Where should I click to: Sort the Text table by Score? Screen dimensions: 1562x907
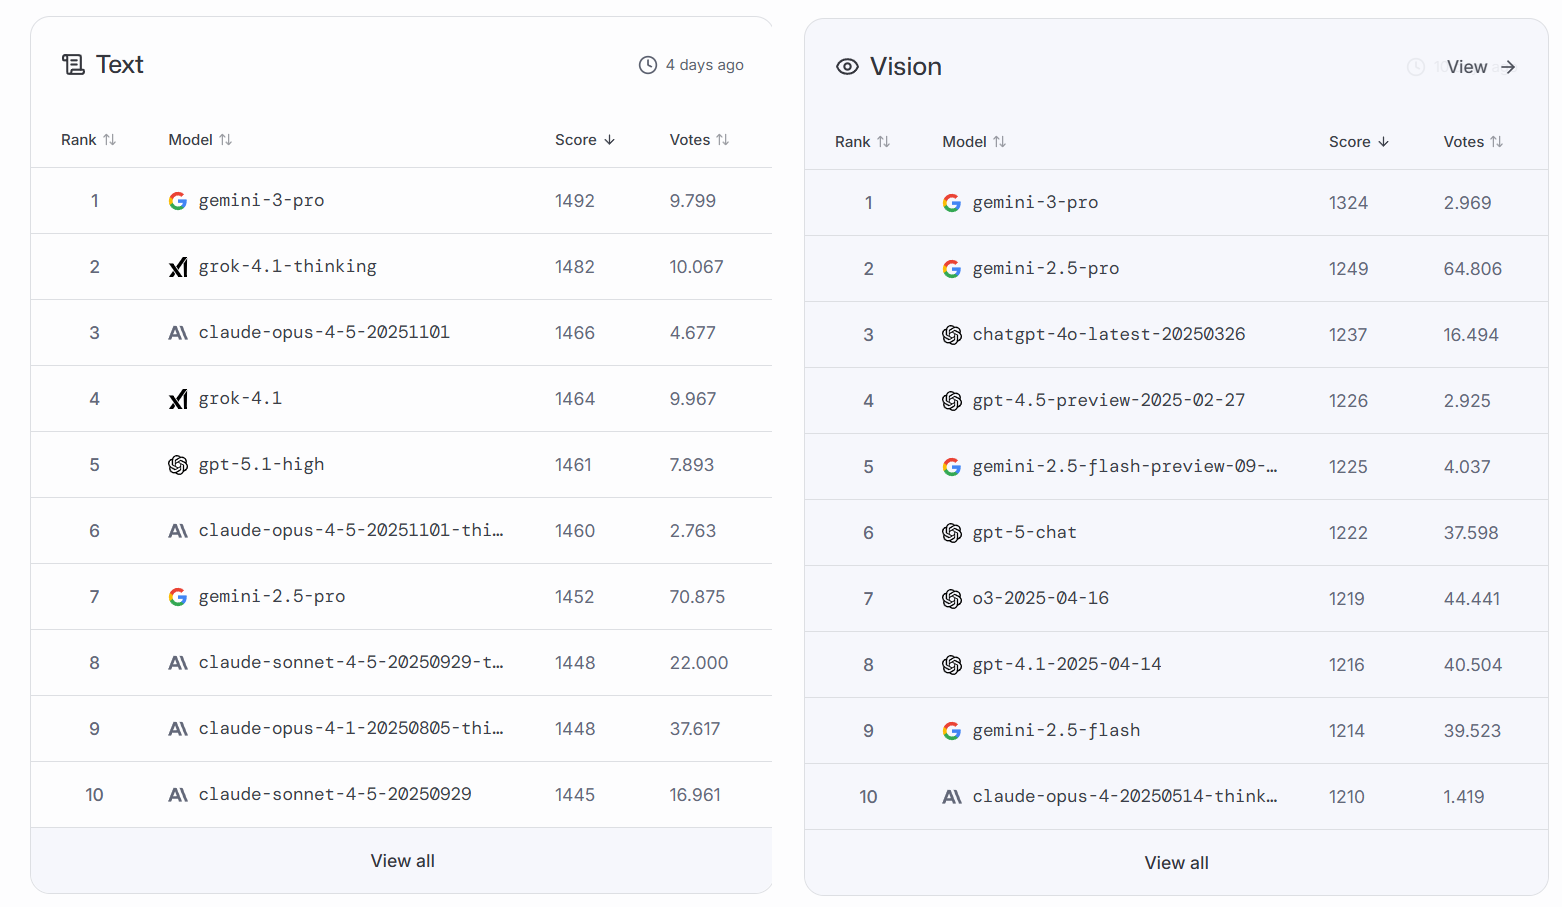(585, 140)
